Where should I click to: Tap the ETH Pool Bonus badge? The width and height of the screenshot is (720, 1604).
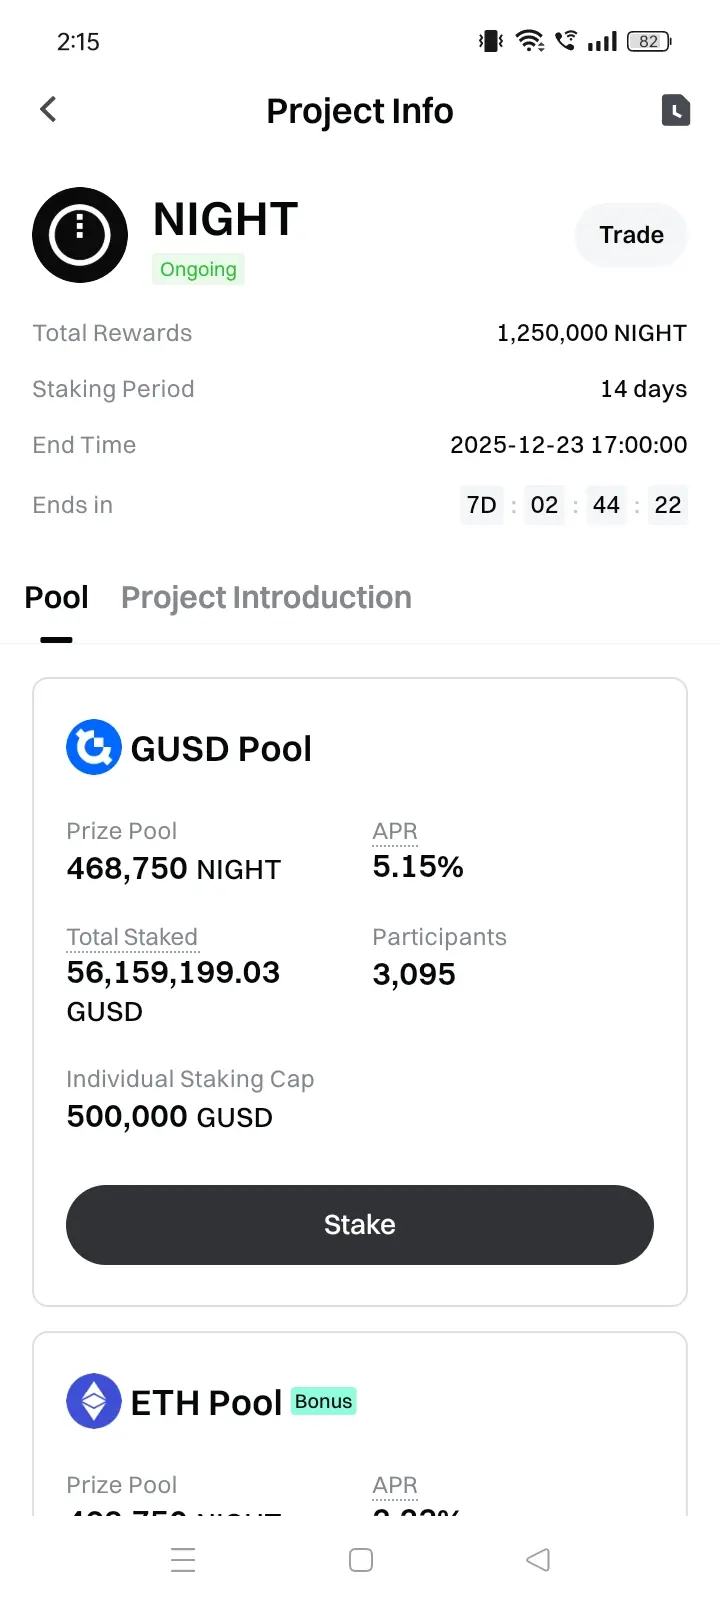[x=323, y=1401]
